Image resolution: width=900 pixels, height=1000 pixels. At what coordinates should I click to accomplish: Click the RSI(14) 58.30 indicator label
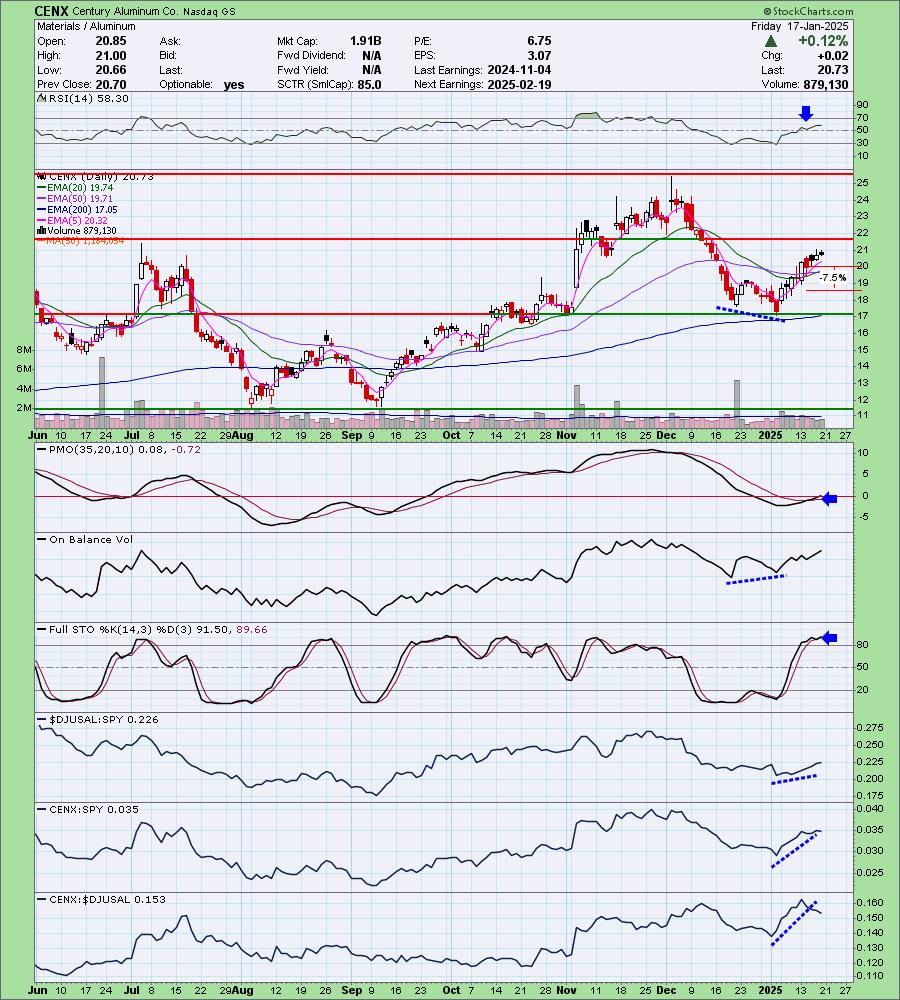pyautogui.click(x=84, y=99)
